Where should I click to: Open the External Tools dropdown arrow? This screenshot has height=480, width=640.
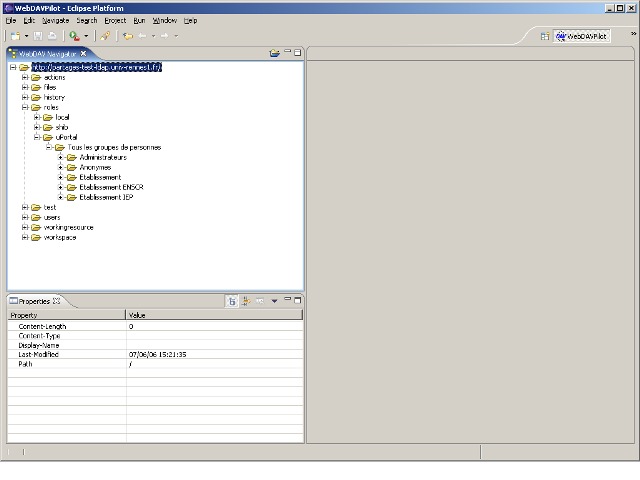86,36
